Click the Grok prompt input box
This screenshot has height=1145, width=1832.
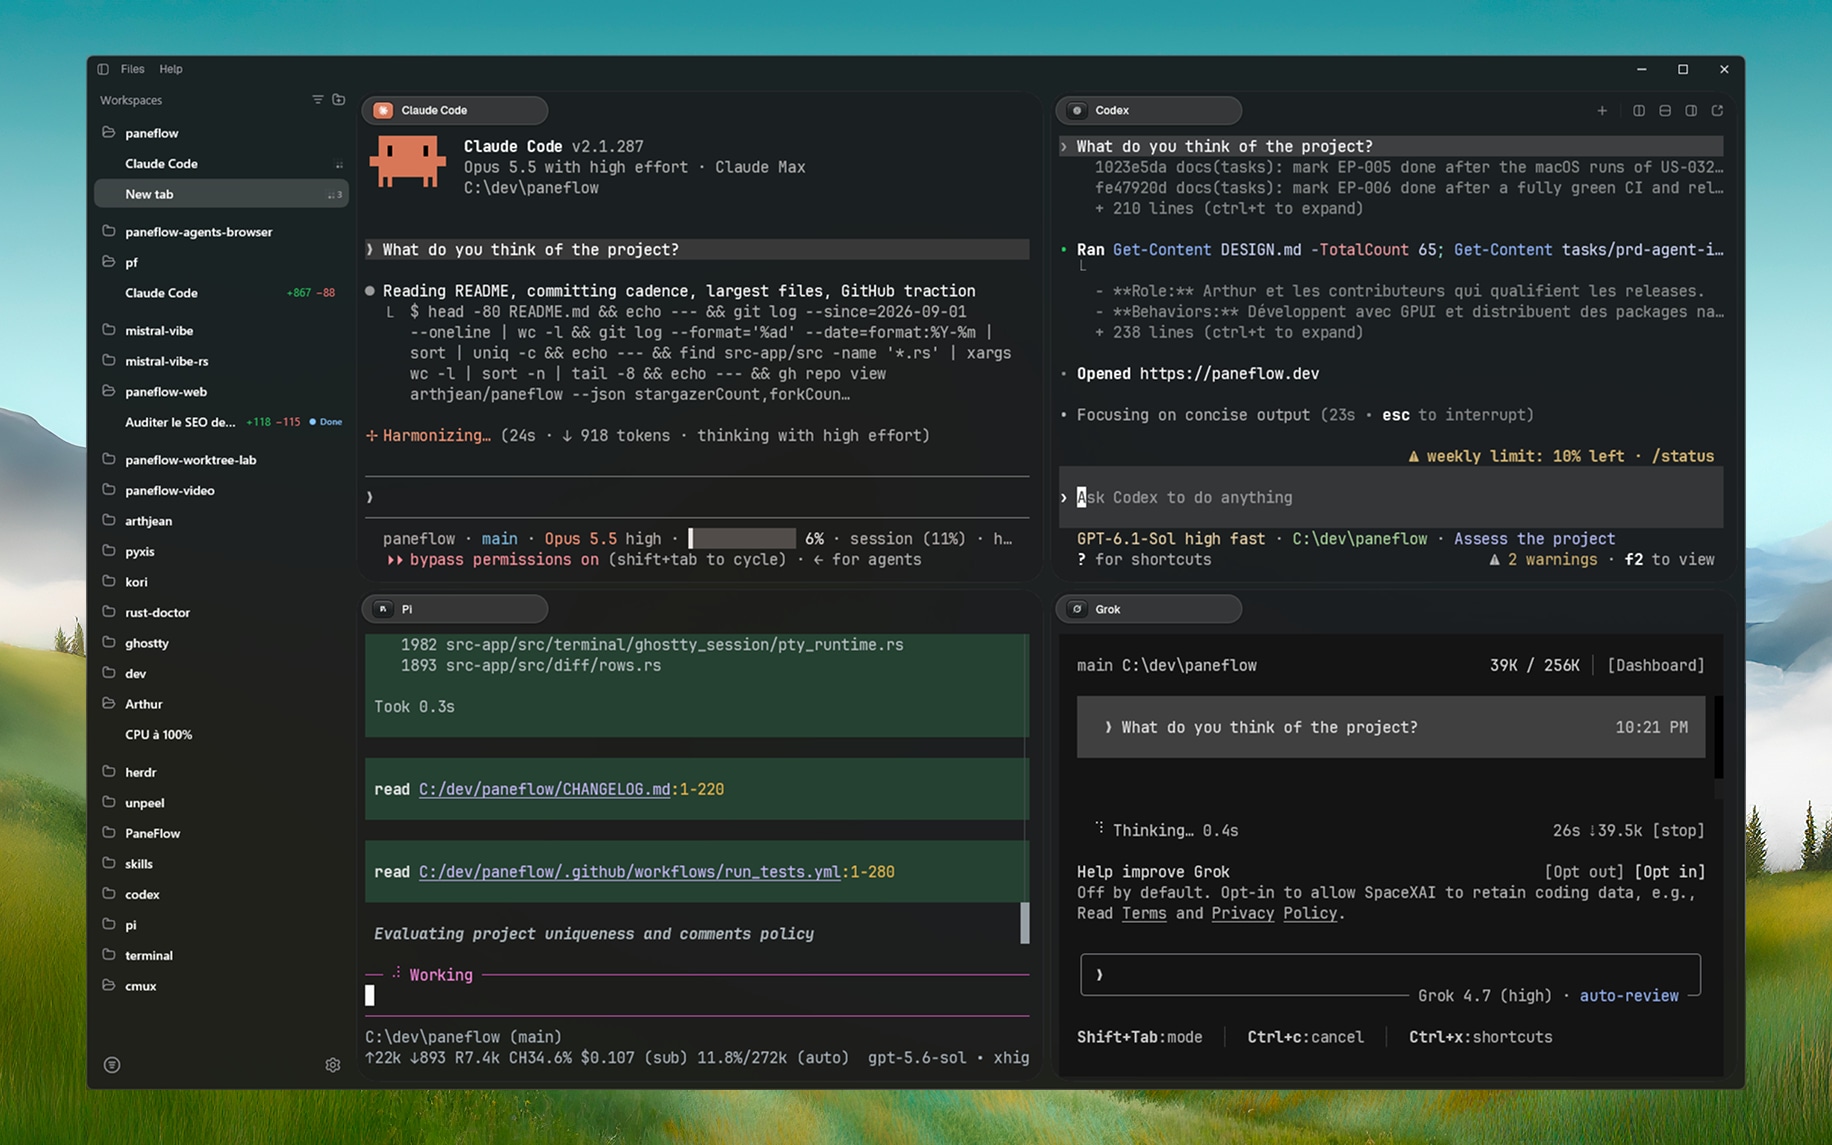[x=1390, y=974]
